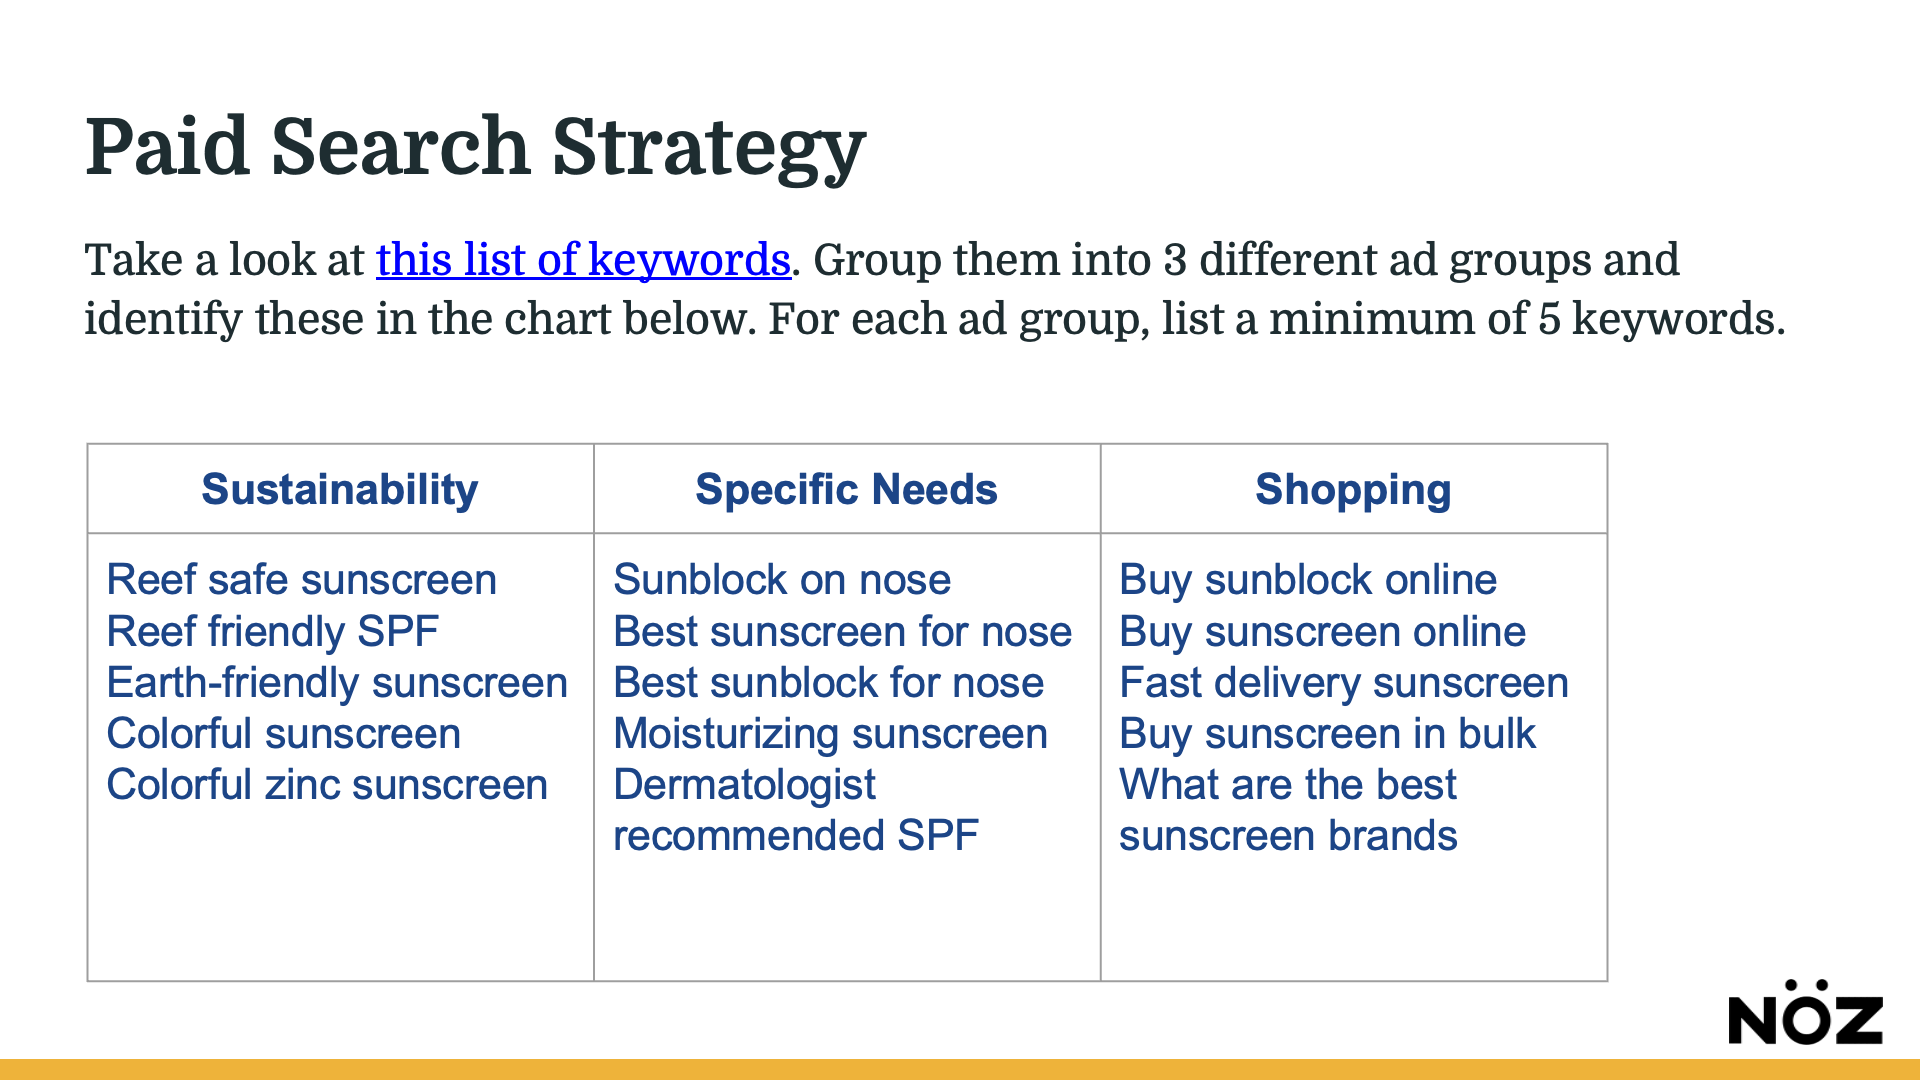Click 'Fast delivery sunscreen' in Shopping column
This screenshot has width=1920, height=1080.
pos(1344,682)
